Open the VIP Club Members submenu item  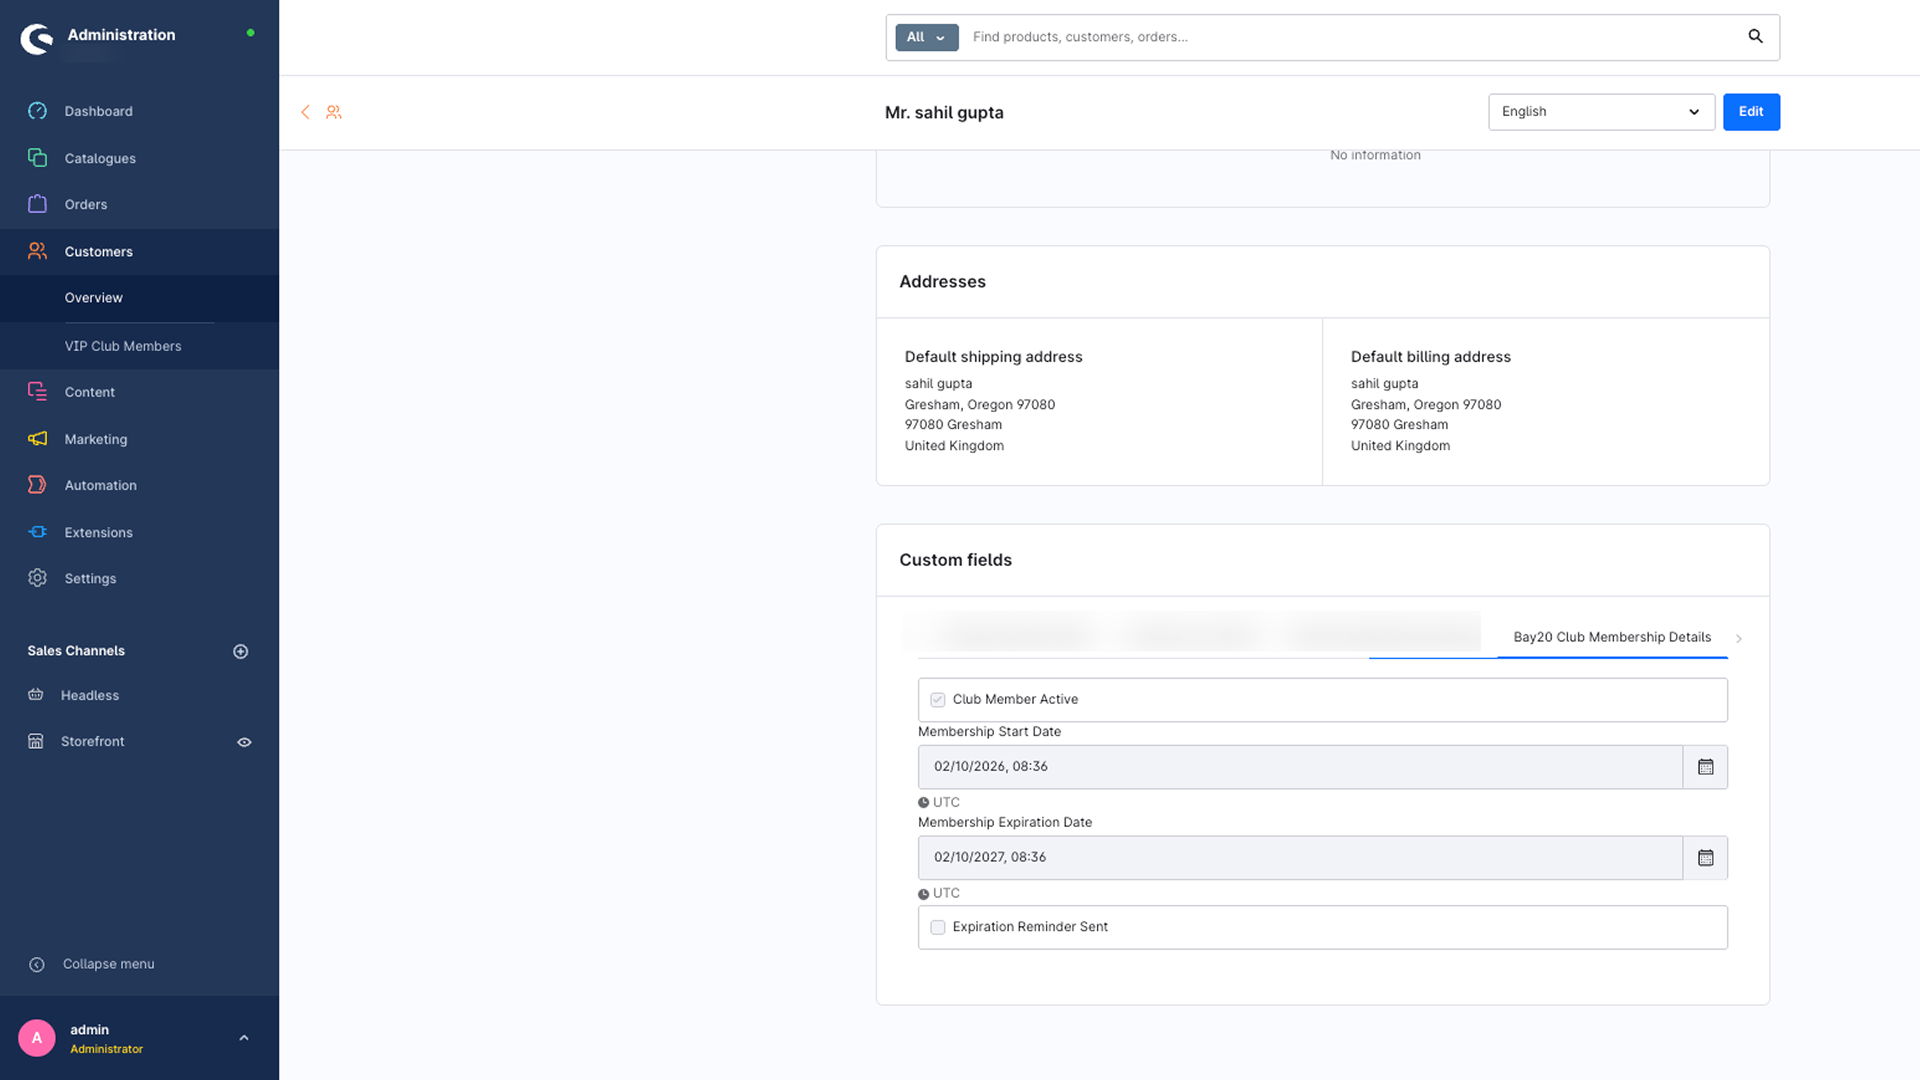[123, 346]
